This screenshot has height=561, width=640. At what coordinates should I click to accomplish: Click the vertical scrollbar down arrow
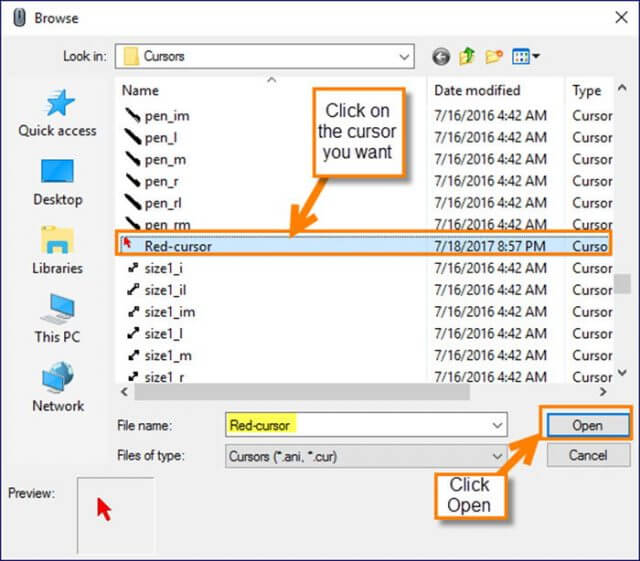(622, 372)
